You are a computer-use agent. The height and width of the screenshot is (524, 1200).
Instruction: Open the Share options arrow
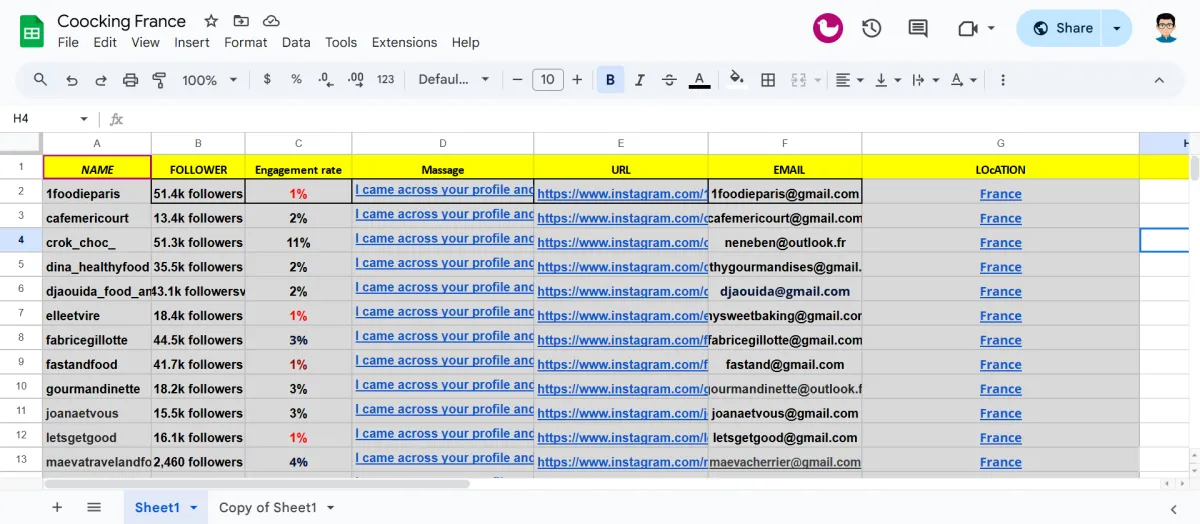[x=1117, y=28]
